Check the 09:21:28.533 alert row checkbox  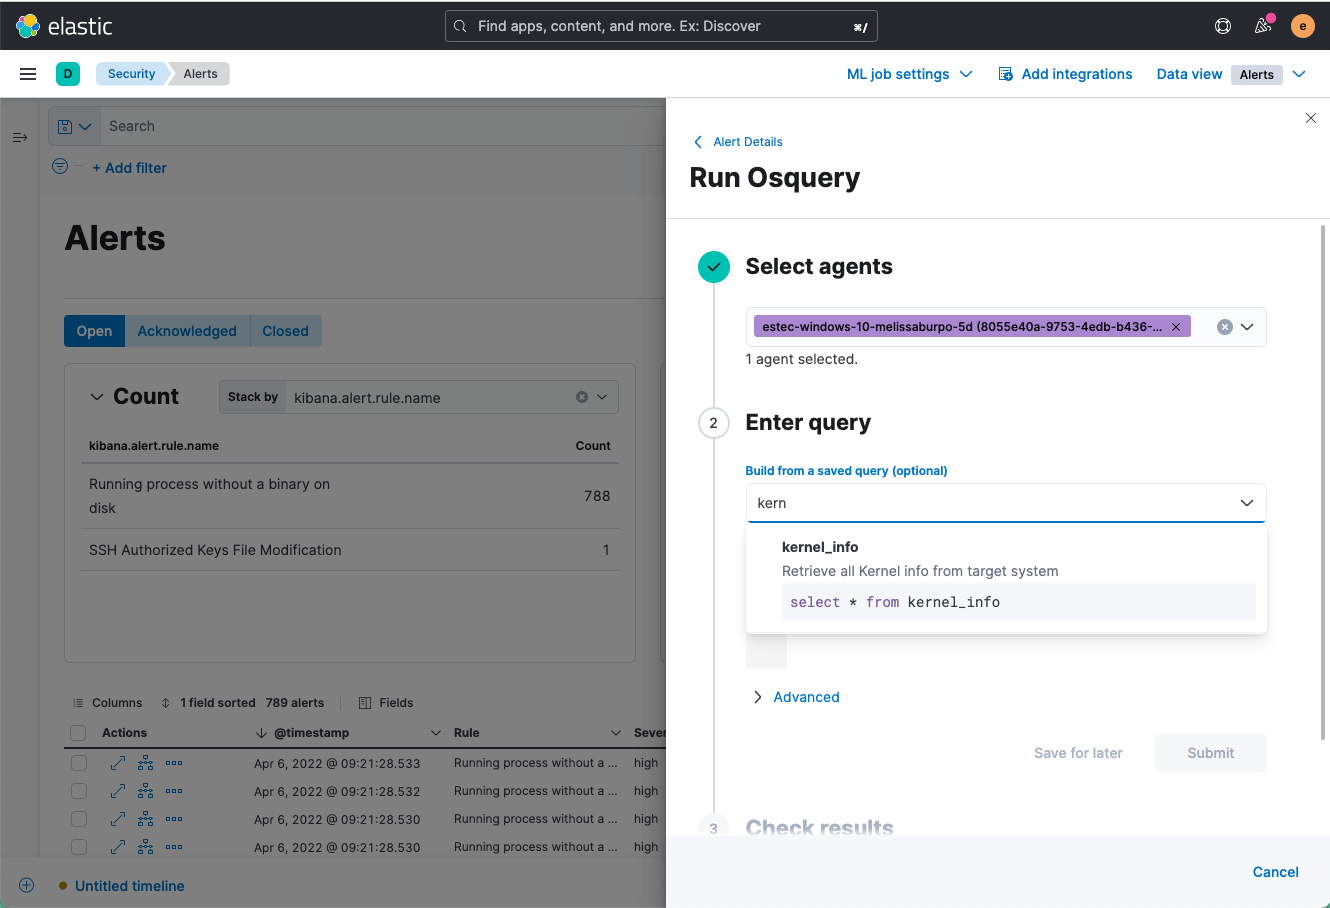[x=79, y=763]
